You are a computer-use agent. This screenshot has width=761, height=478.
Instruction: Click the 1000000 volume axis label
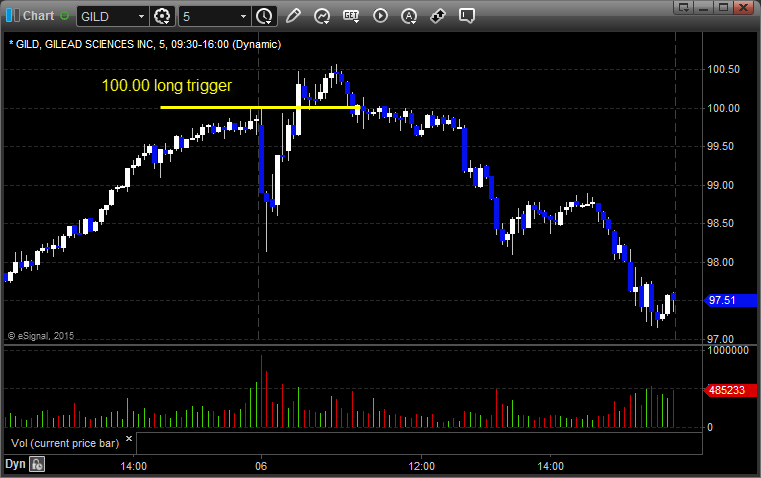(728, 350)
